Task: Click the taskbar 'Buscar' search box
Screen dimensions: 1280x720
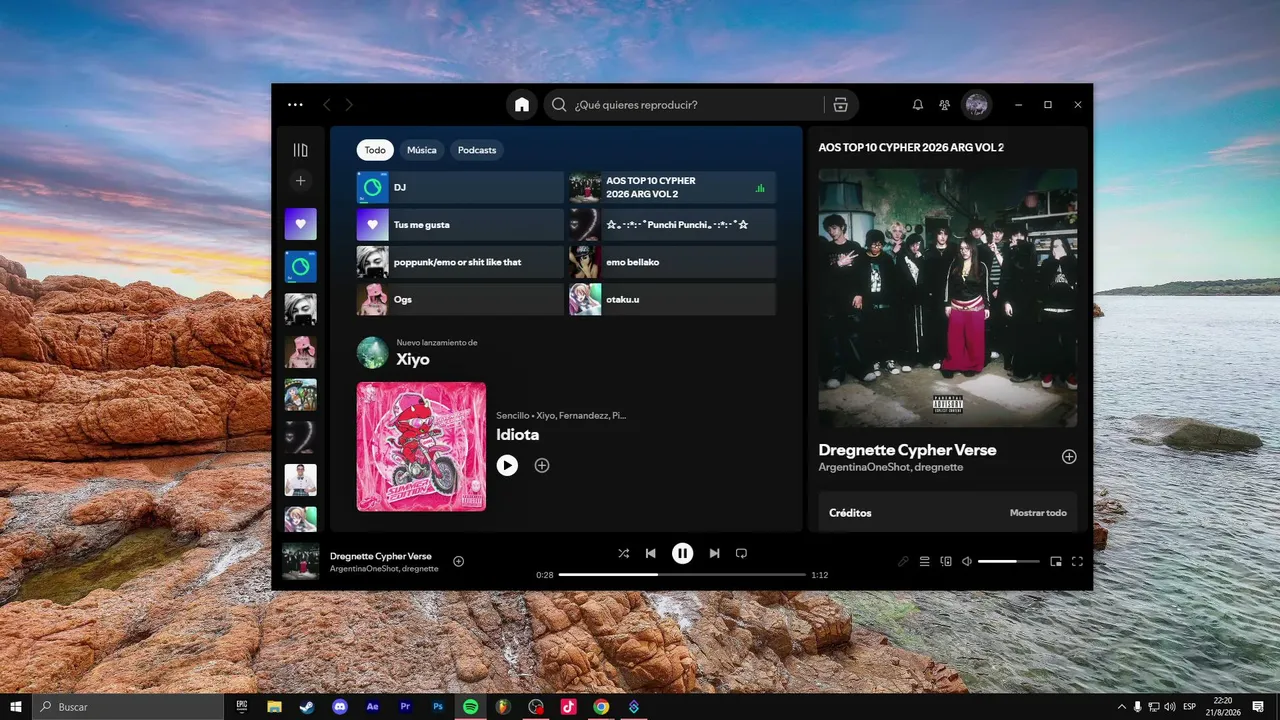Action: (x=128, y=707)
